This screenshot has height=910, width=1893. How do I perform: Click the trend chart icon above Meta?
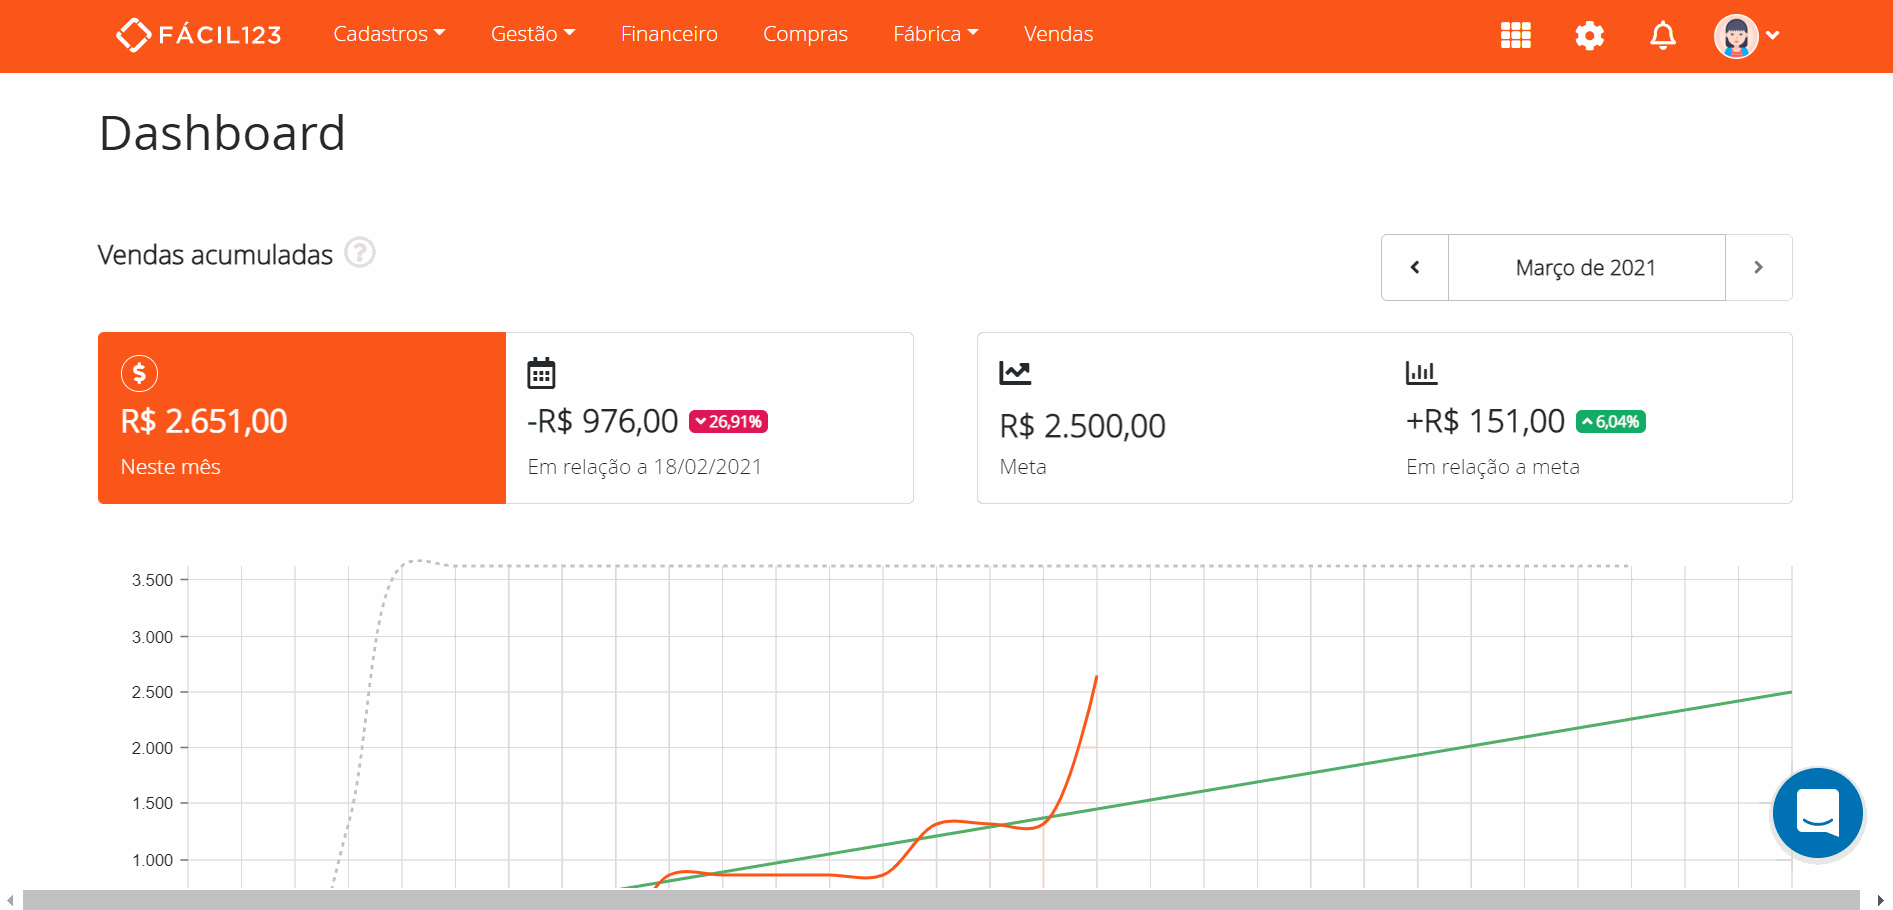1014,373
